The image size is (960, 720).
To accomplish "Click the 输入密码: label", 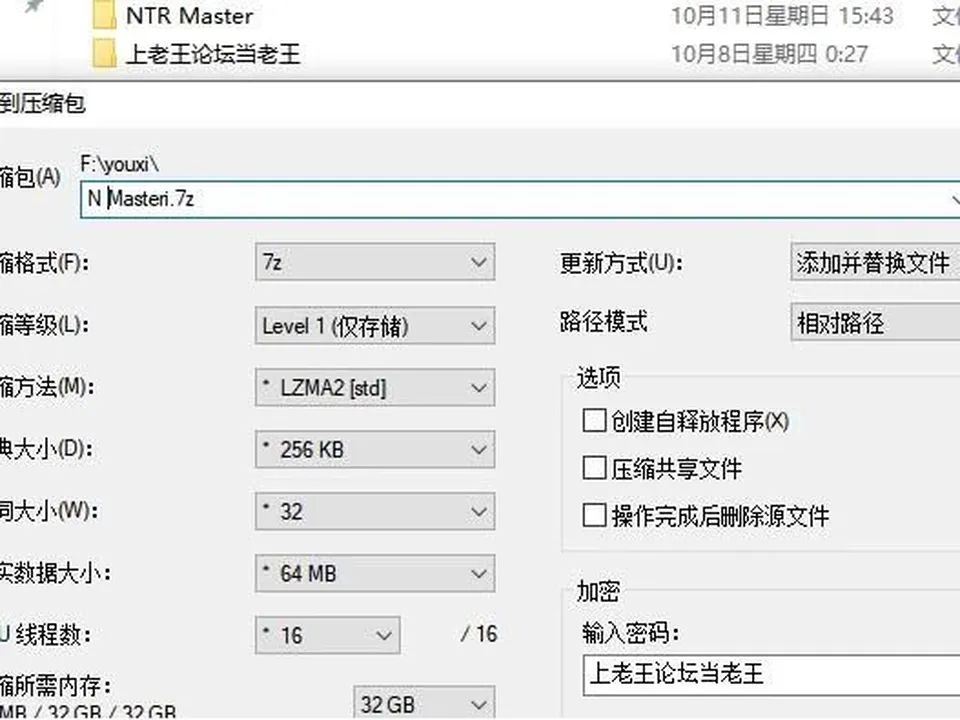I will point(631,633).
